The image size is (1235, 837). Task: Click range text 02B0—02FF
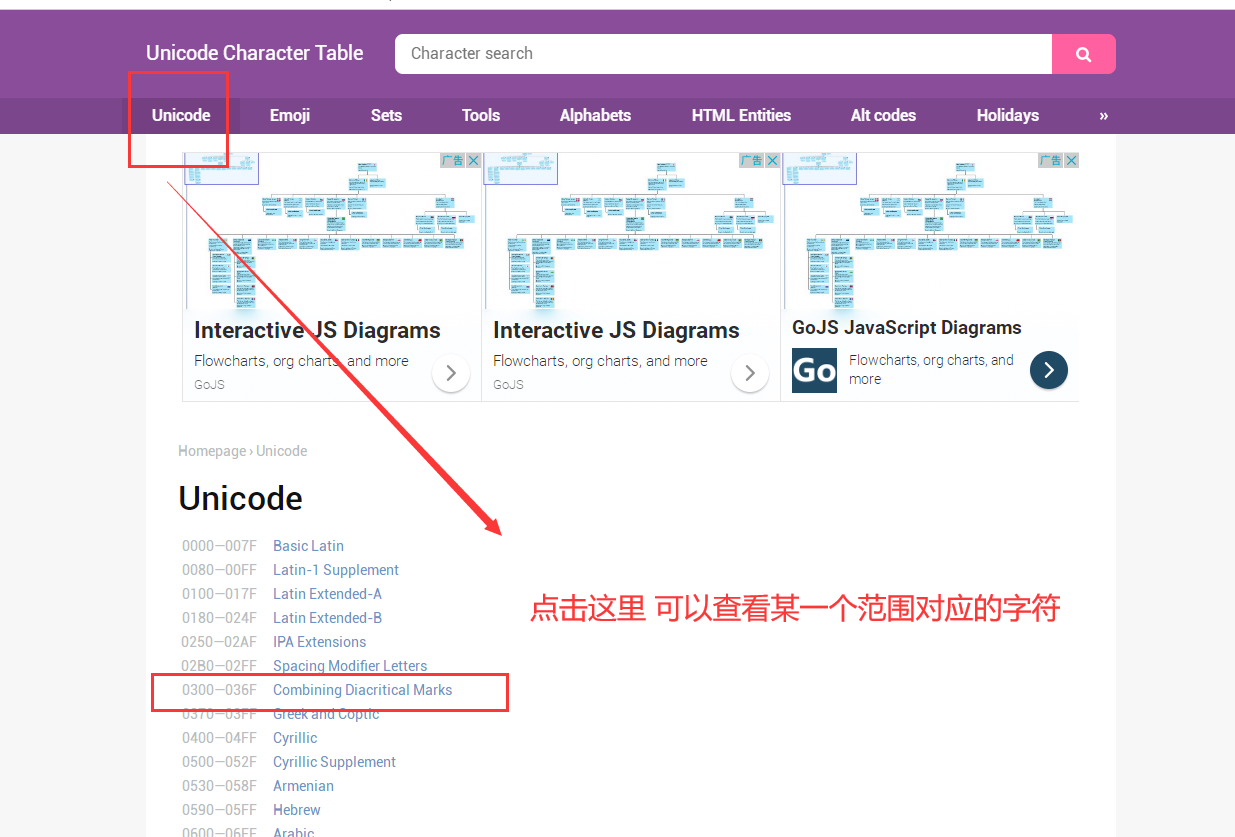pyautogui.click(x=219, y=666)
